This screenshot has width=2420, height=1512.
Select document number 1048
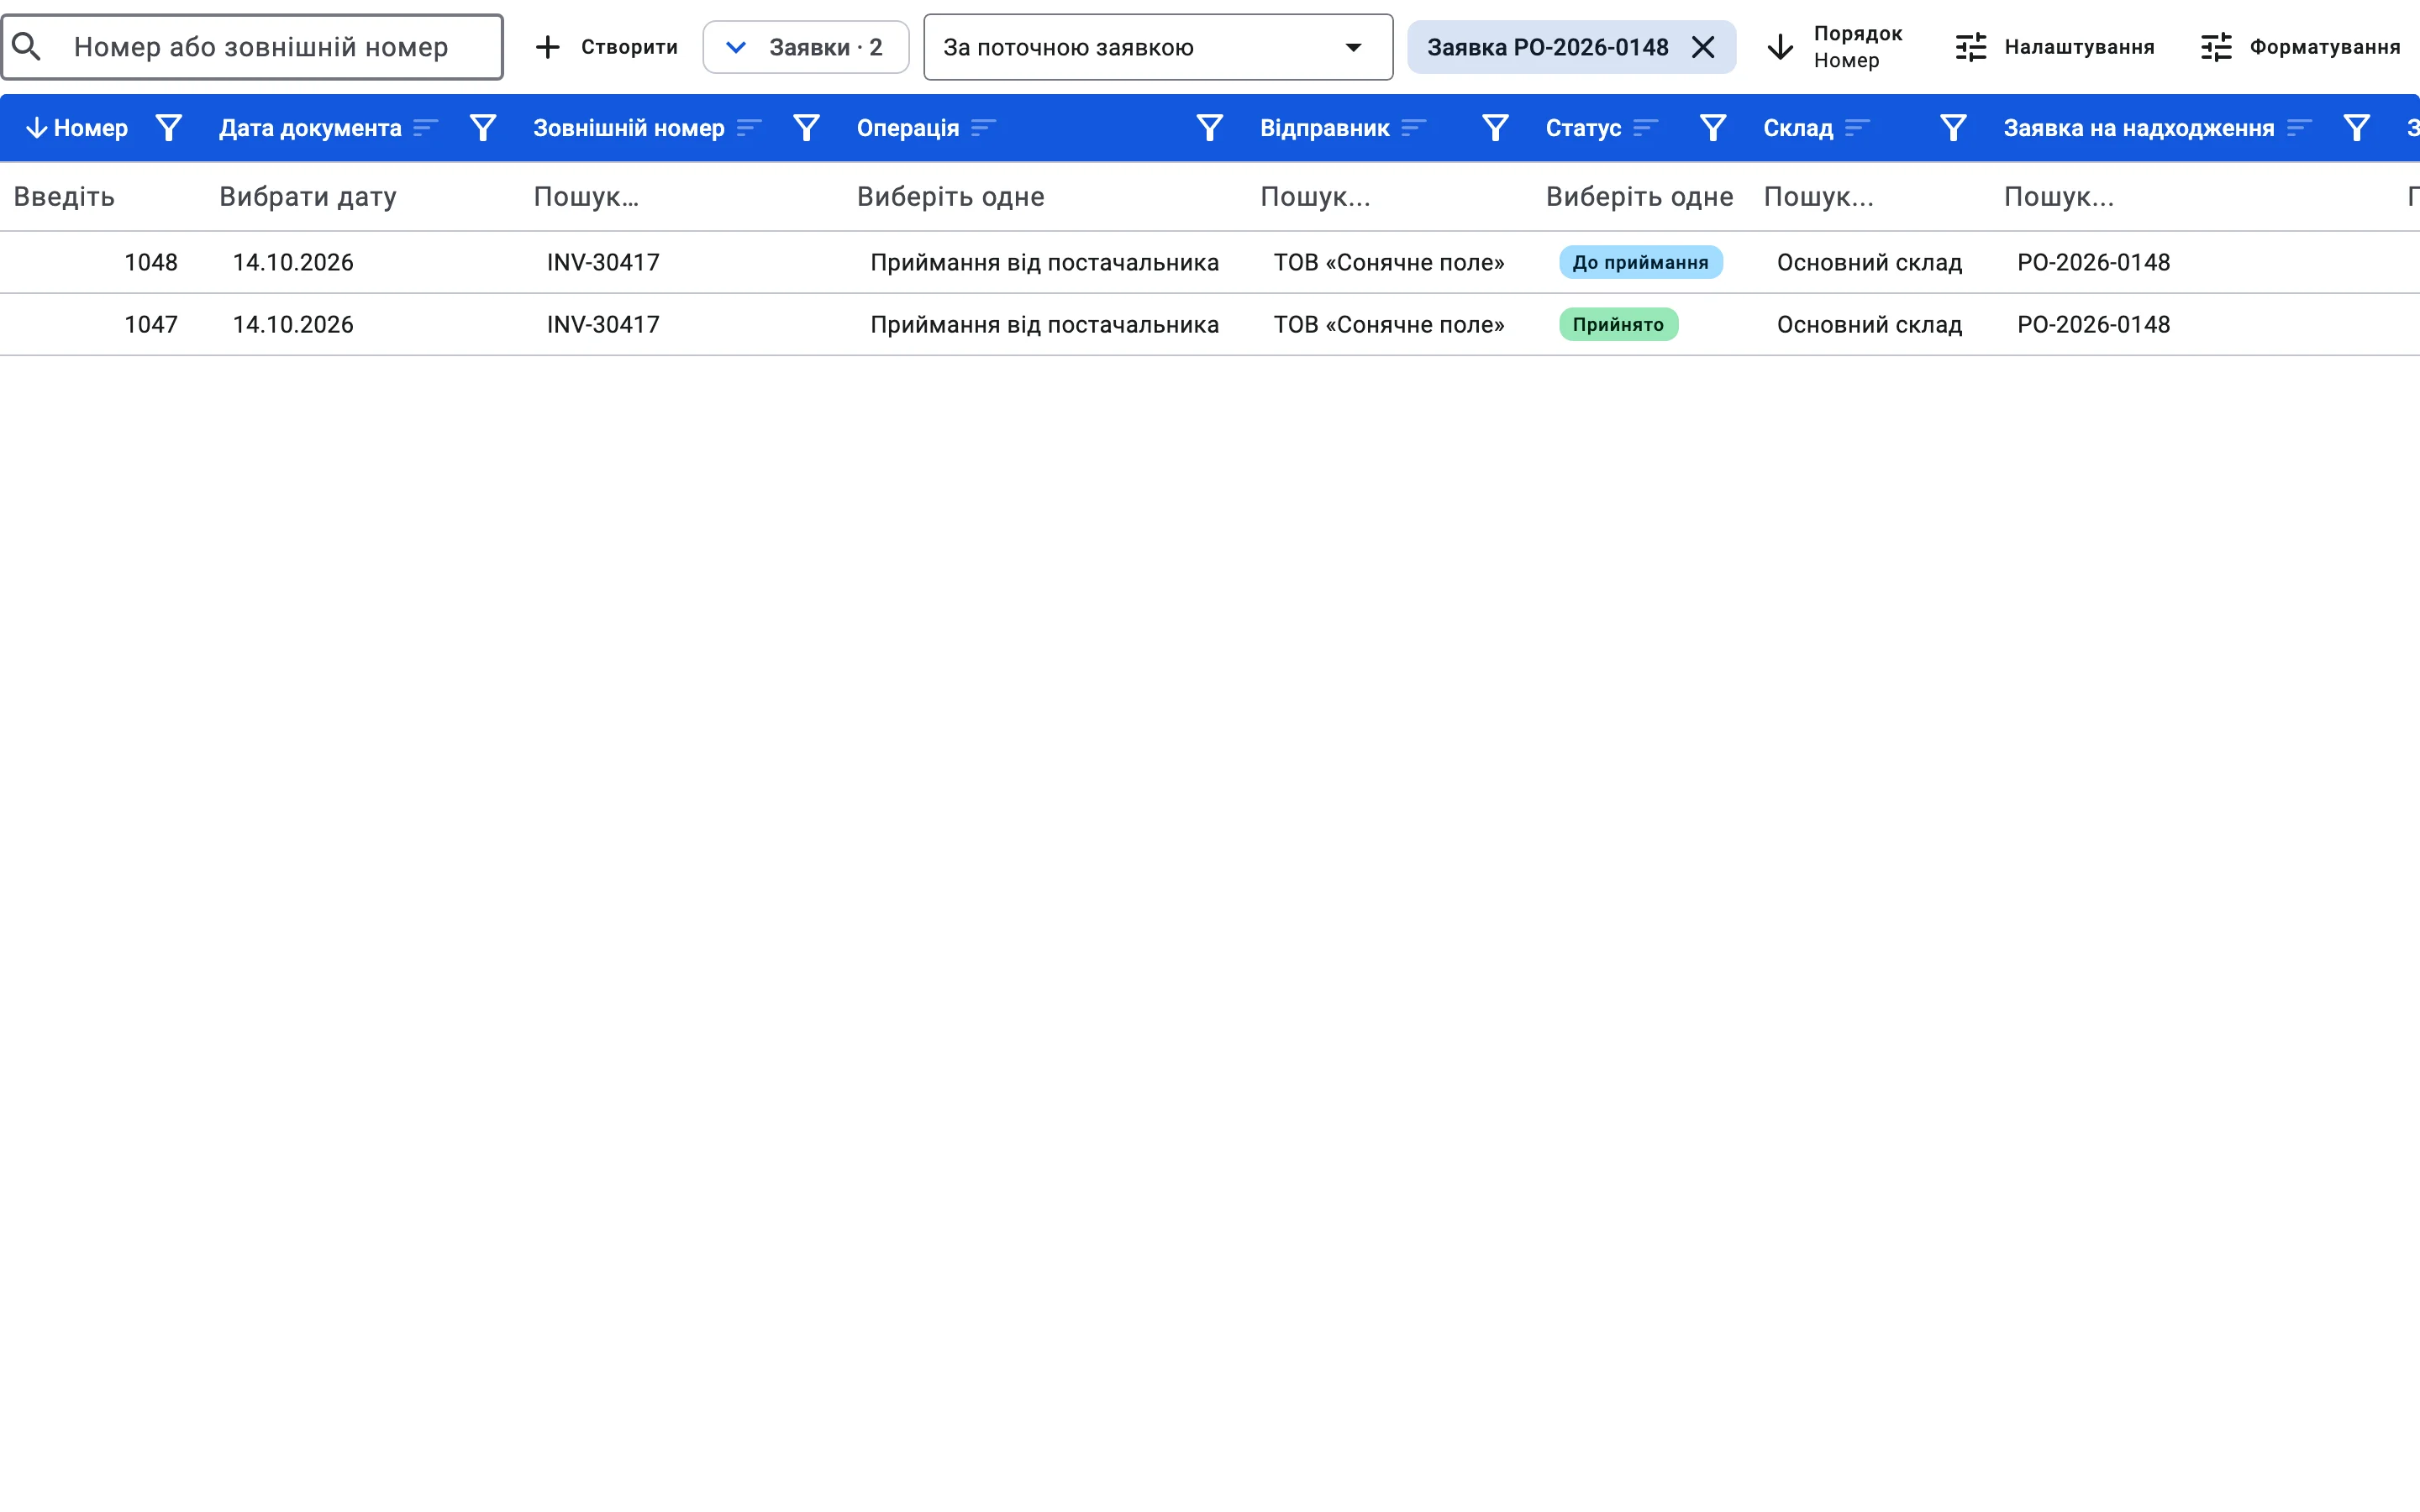(x=151, y=262)
